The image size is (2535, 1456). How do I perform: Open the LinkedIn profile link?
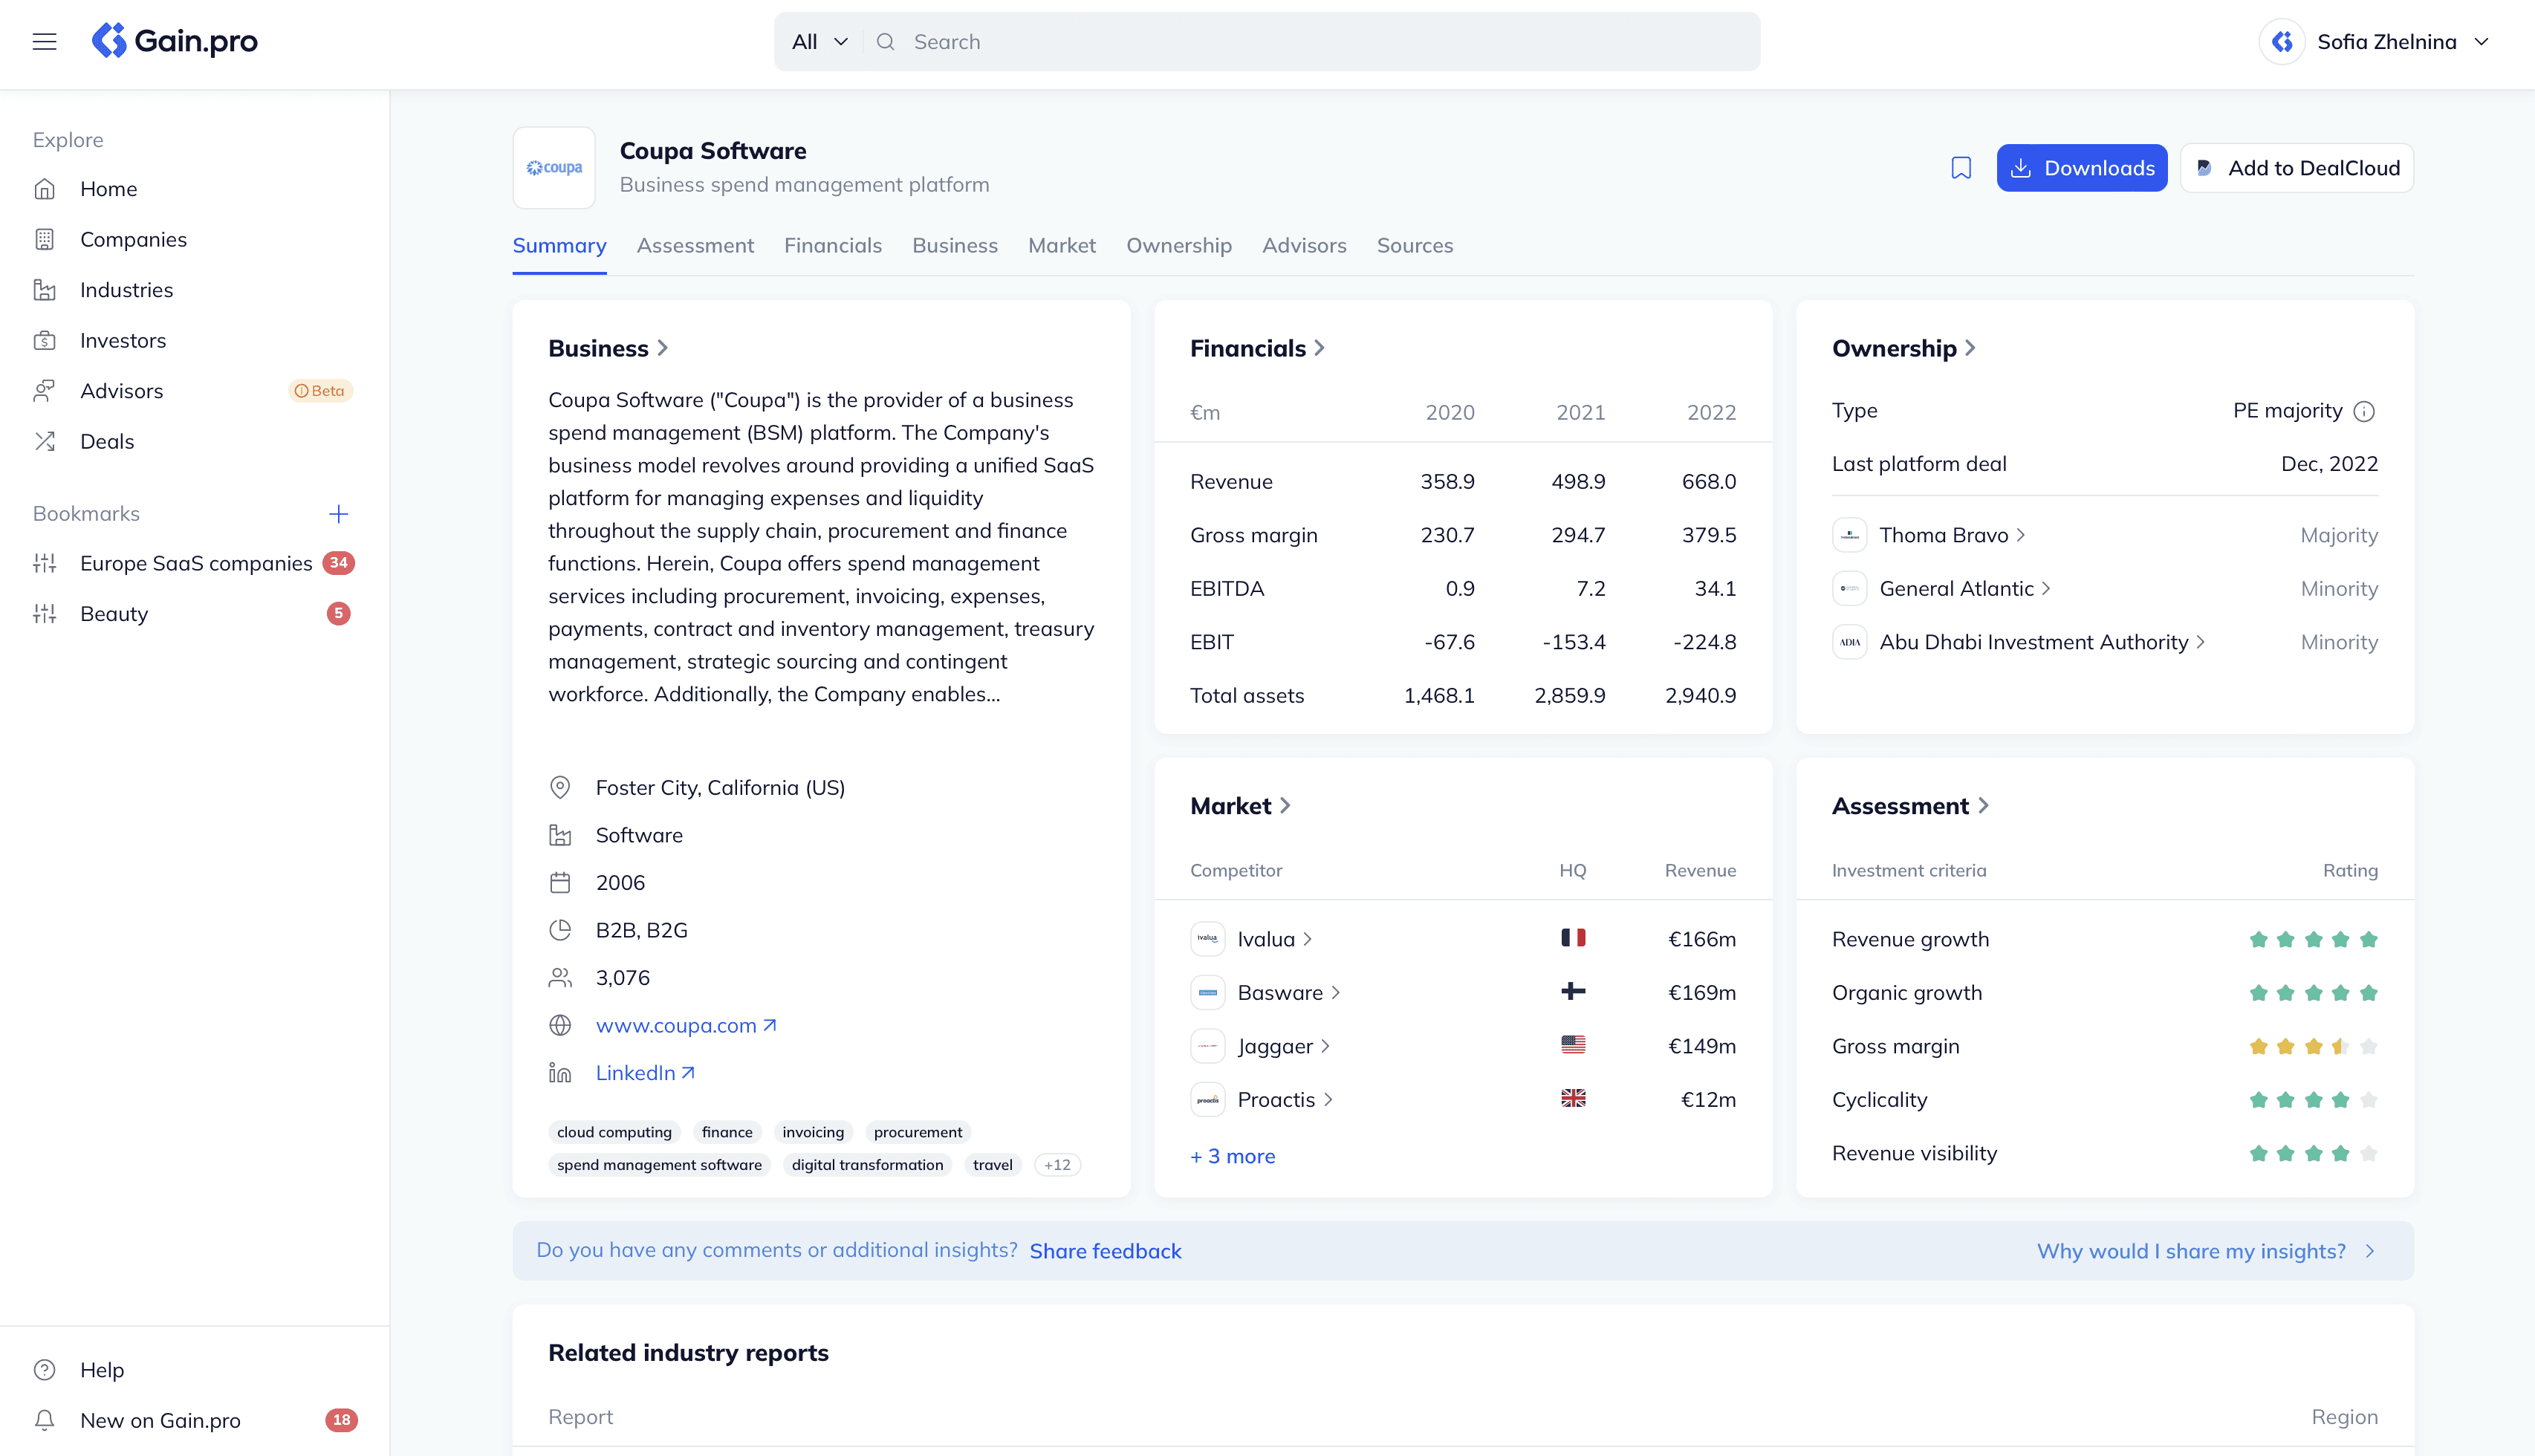(x=645, y=1073)
